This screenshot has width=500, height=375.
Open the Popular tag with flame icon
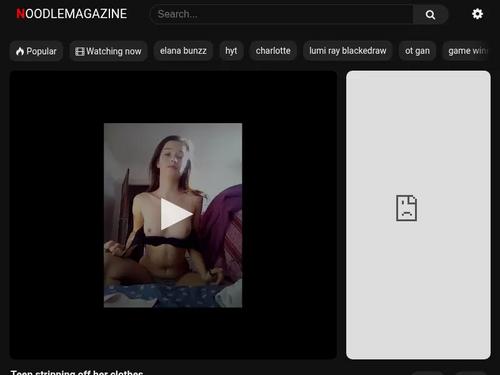point(36,51)
